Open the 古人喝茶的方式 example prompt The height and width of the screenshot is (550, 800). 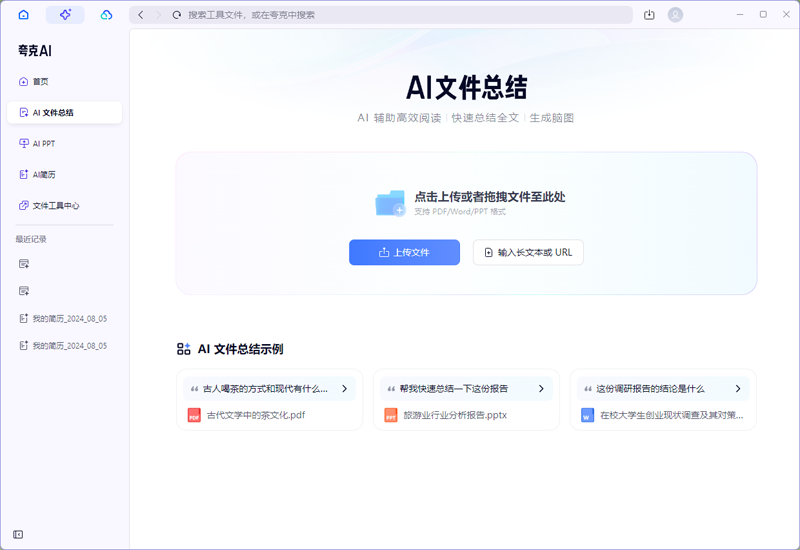269,389
